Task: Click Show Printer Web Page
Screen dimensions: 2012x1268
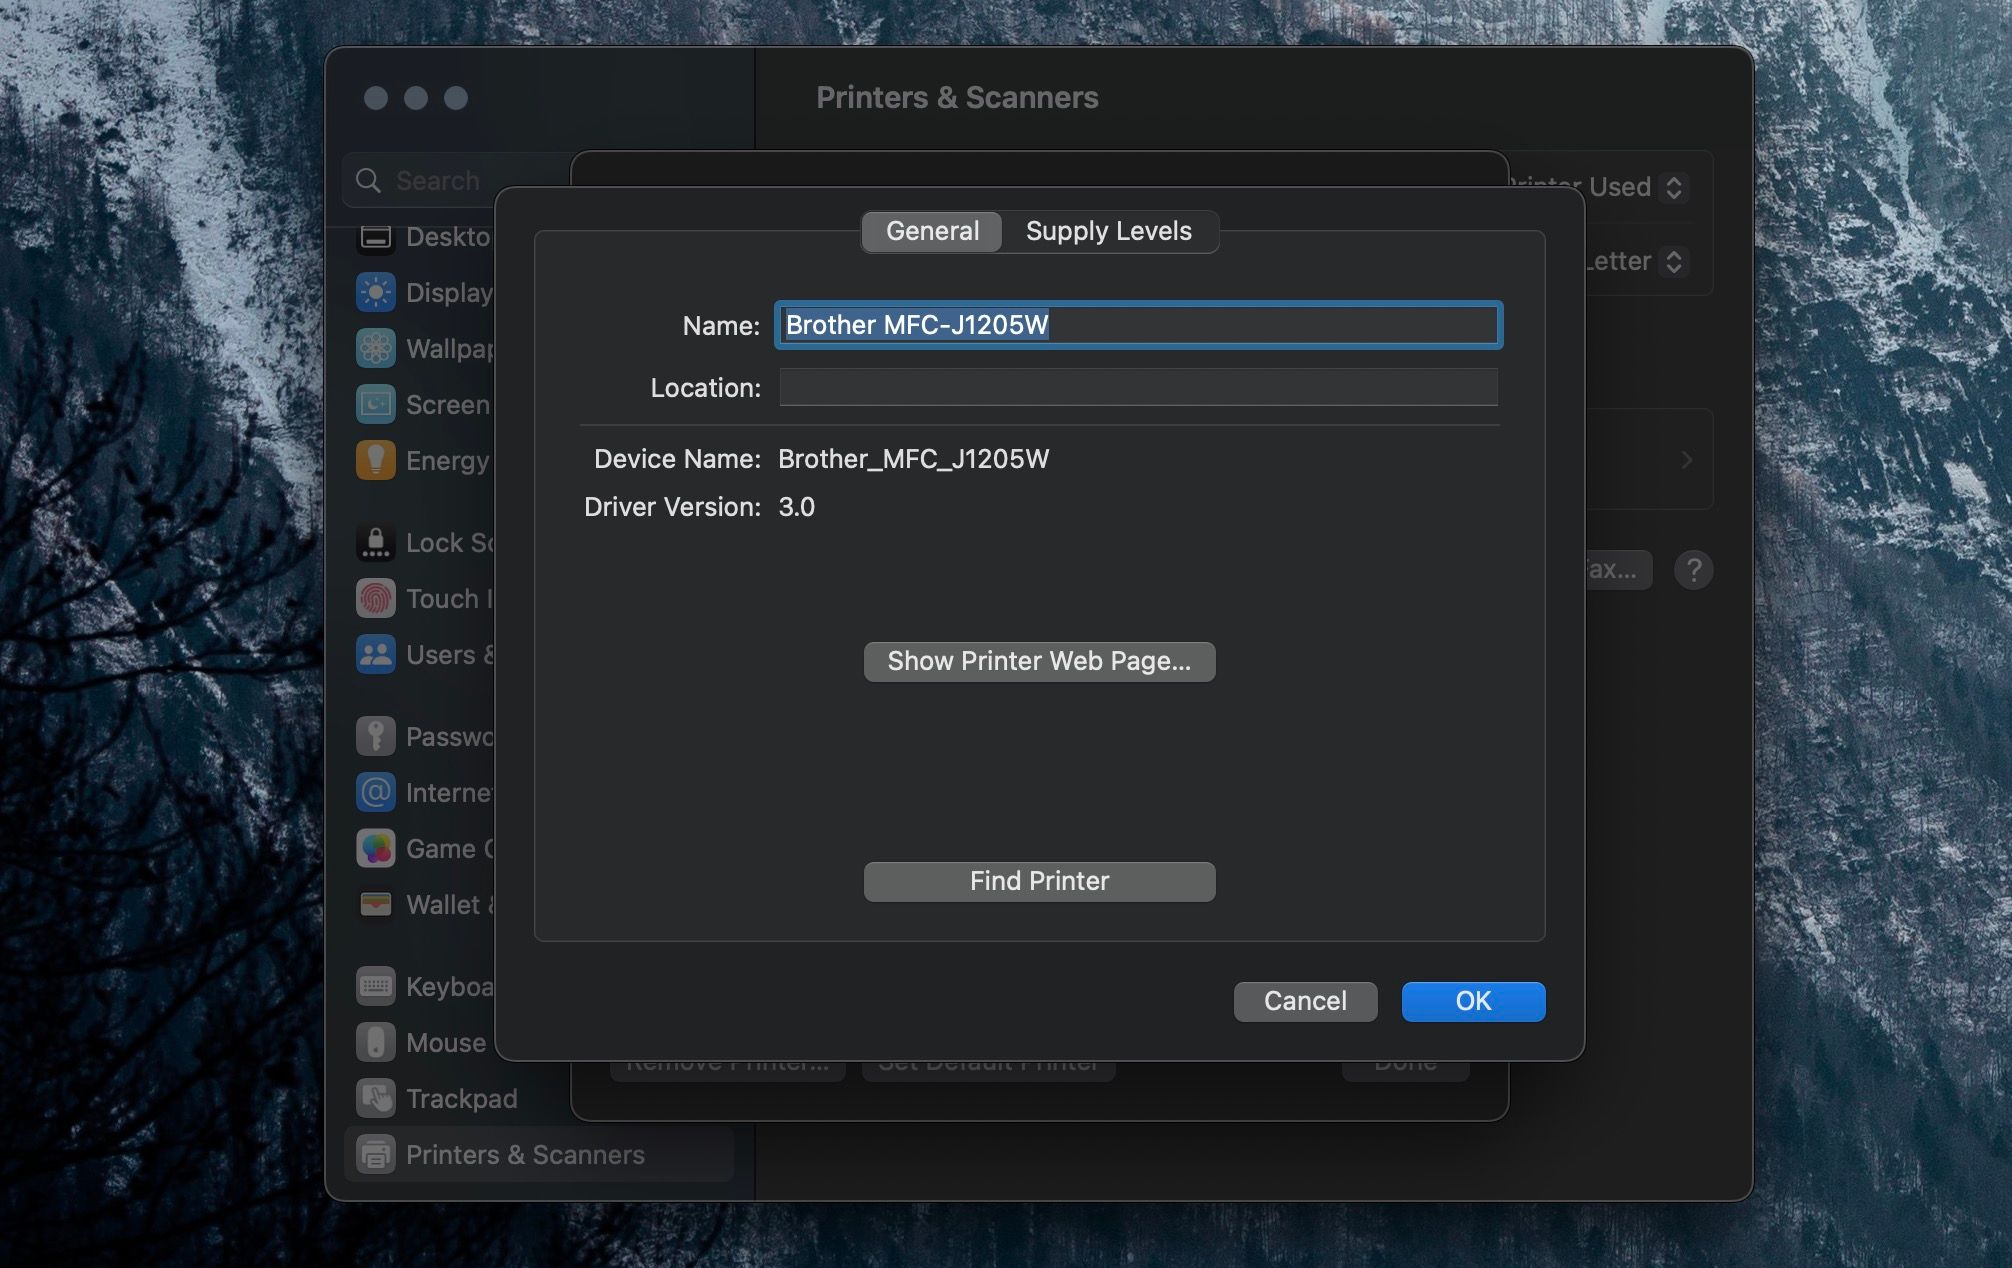Action: 1038,661
